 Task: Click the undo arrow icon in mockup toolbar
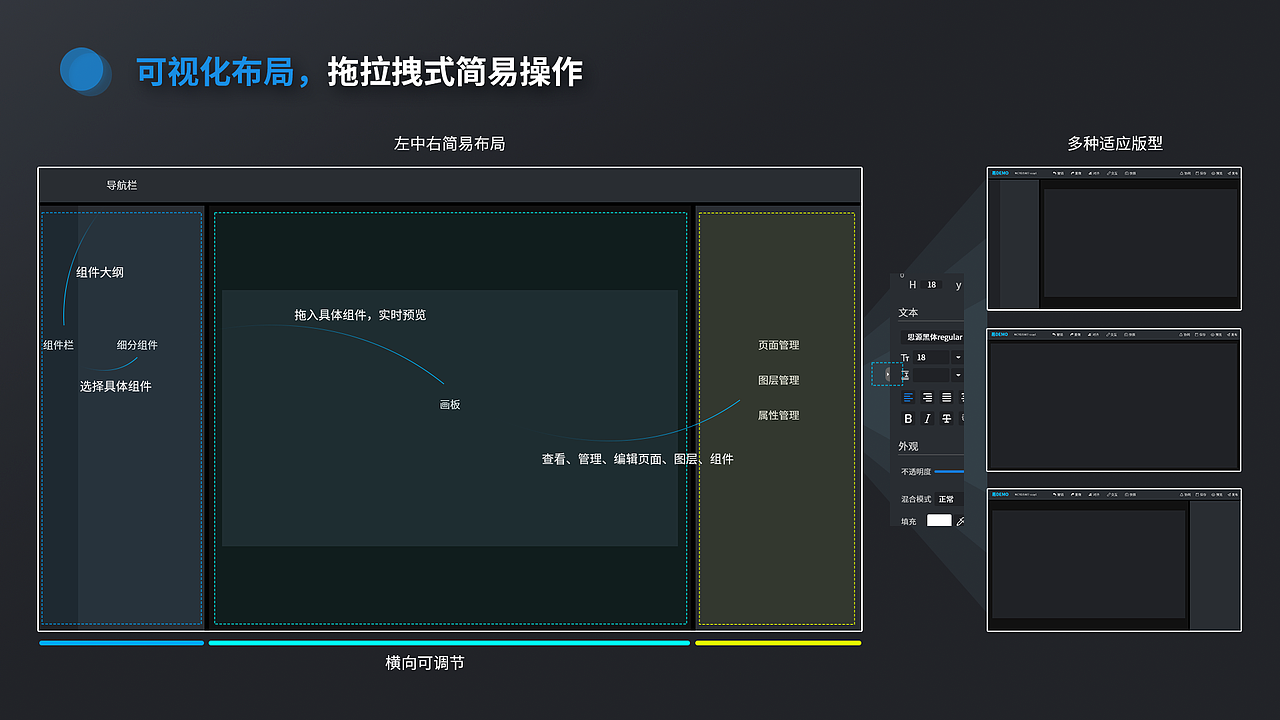click(x=1054, y=173)
